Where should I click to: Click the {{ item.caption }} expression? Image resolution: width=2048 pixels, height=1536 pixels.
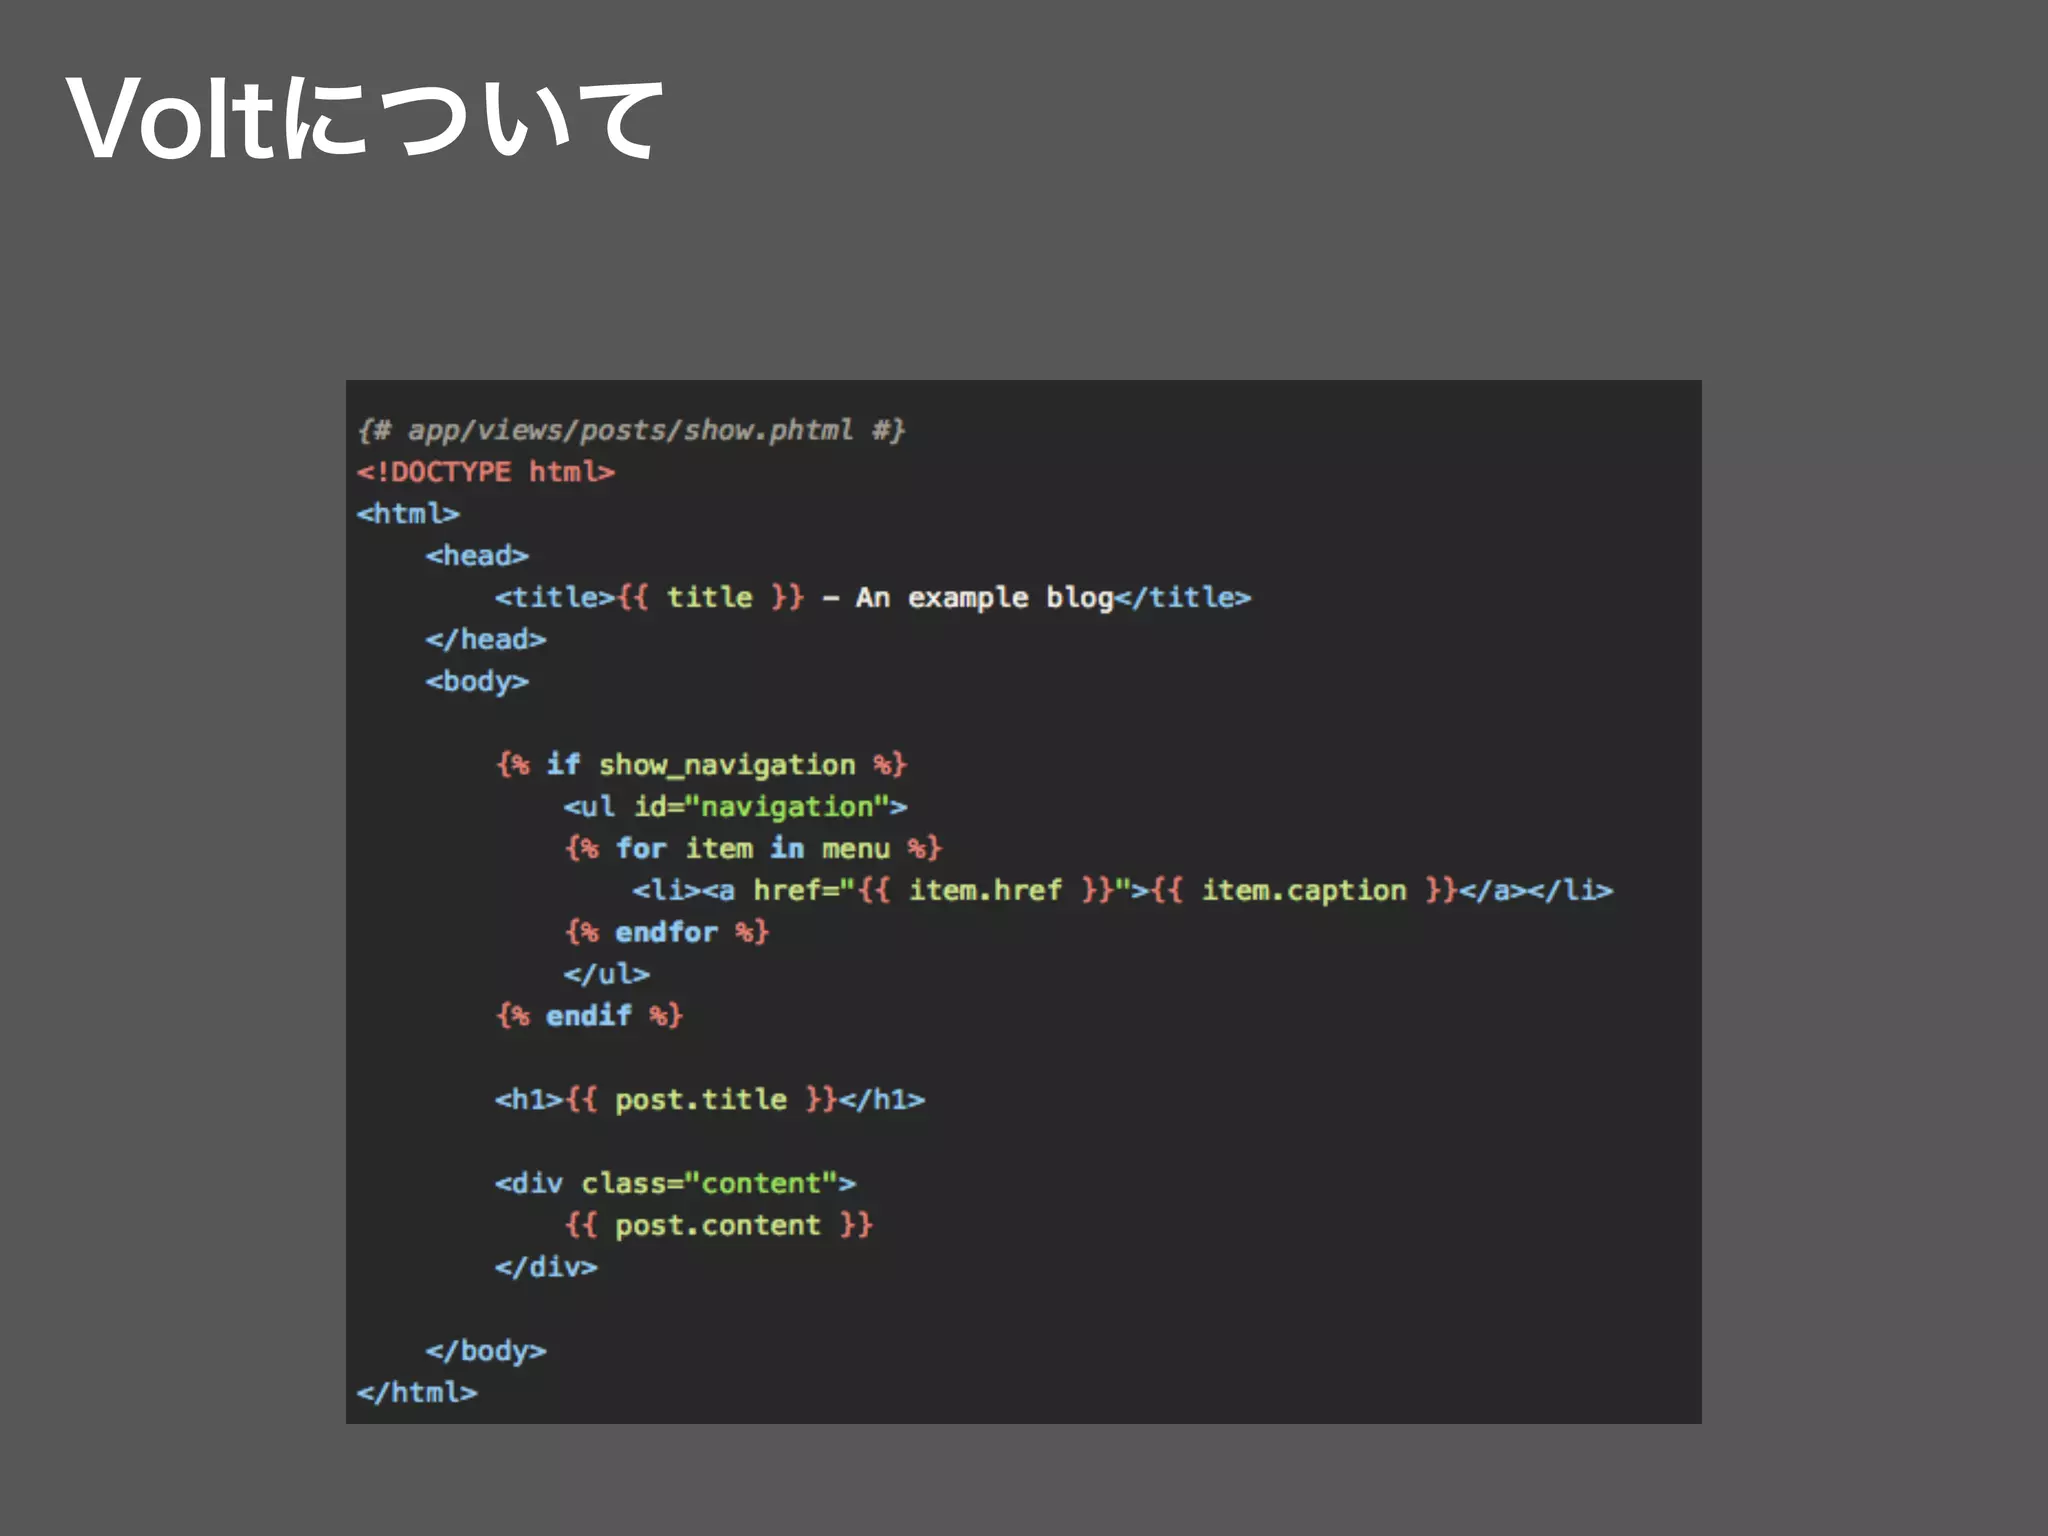(x=1304, y=891)
